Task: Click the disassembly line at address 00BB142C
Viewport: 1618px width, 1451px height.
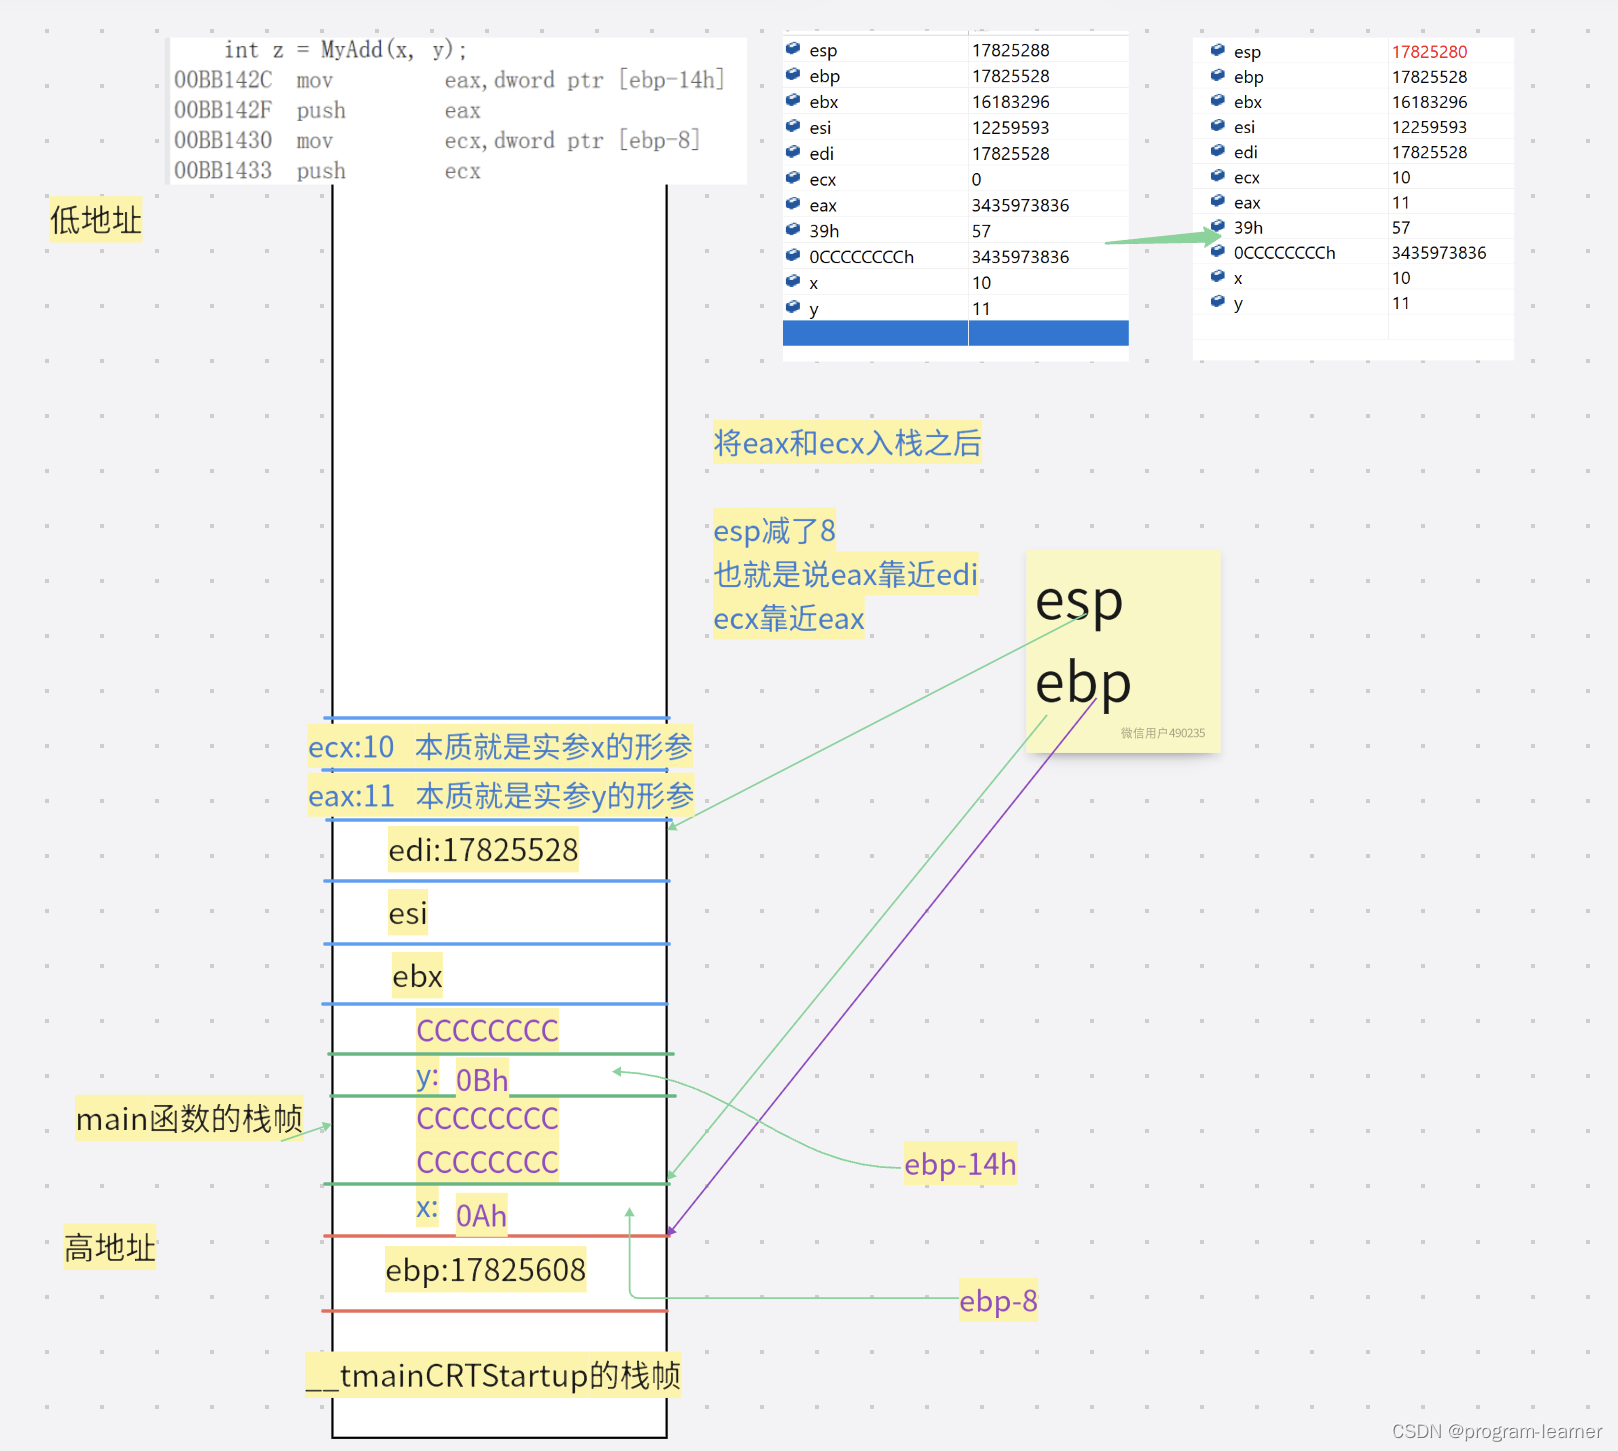Action: click(449, 80)
